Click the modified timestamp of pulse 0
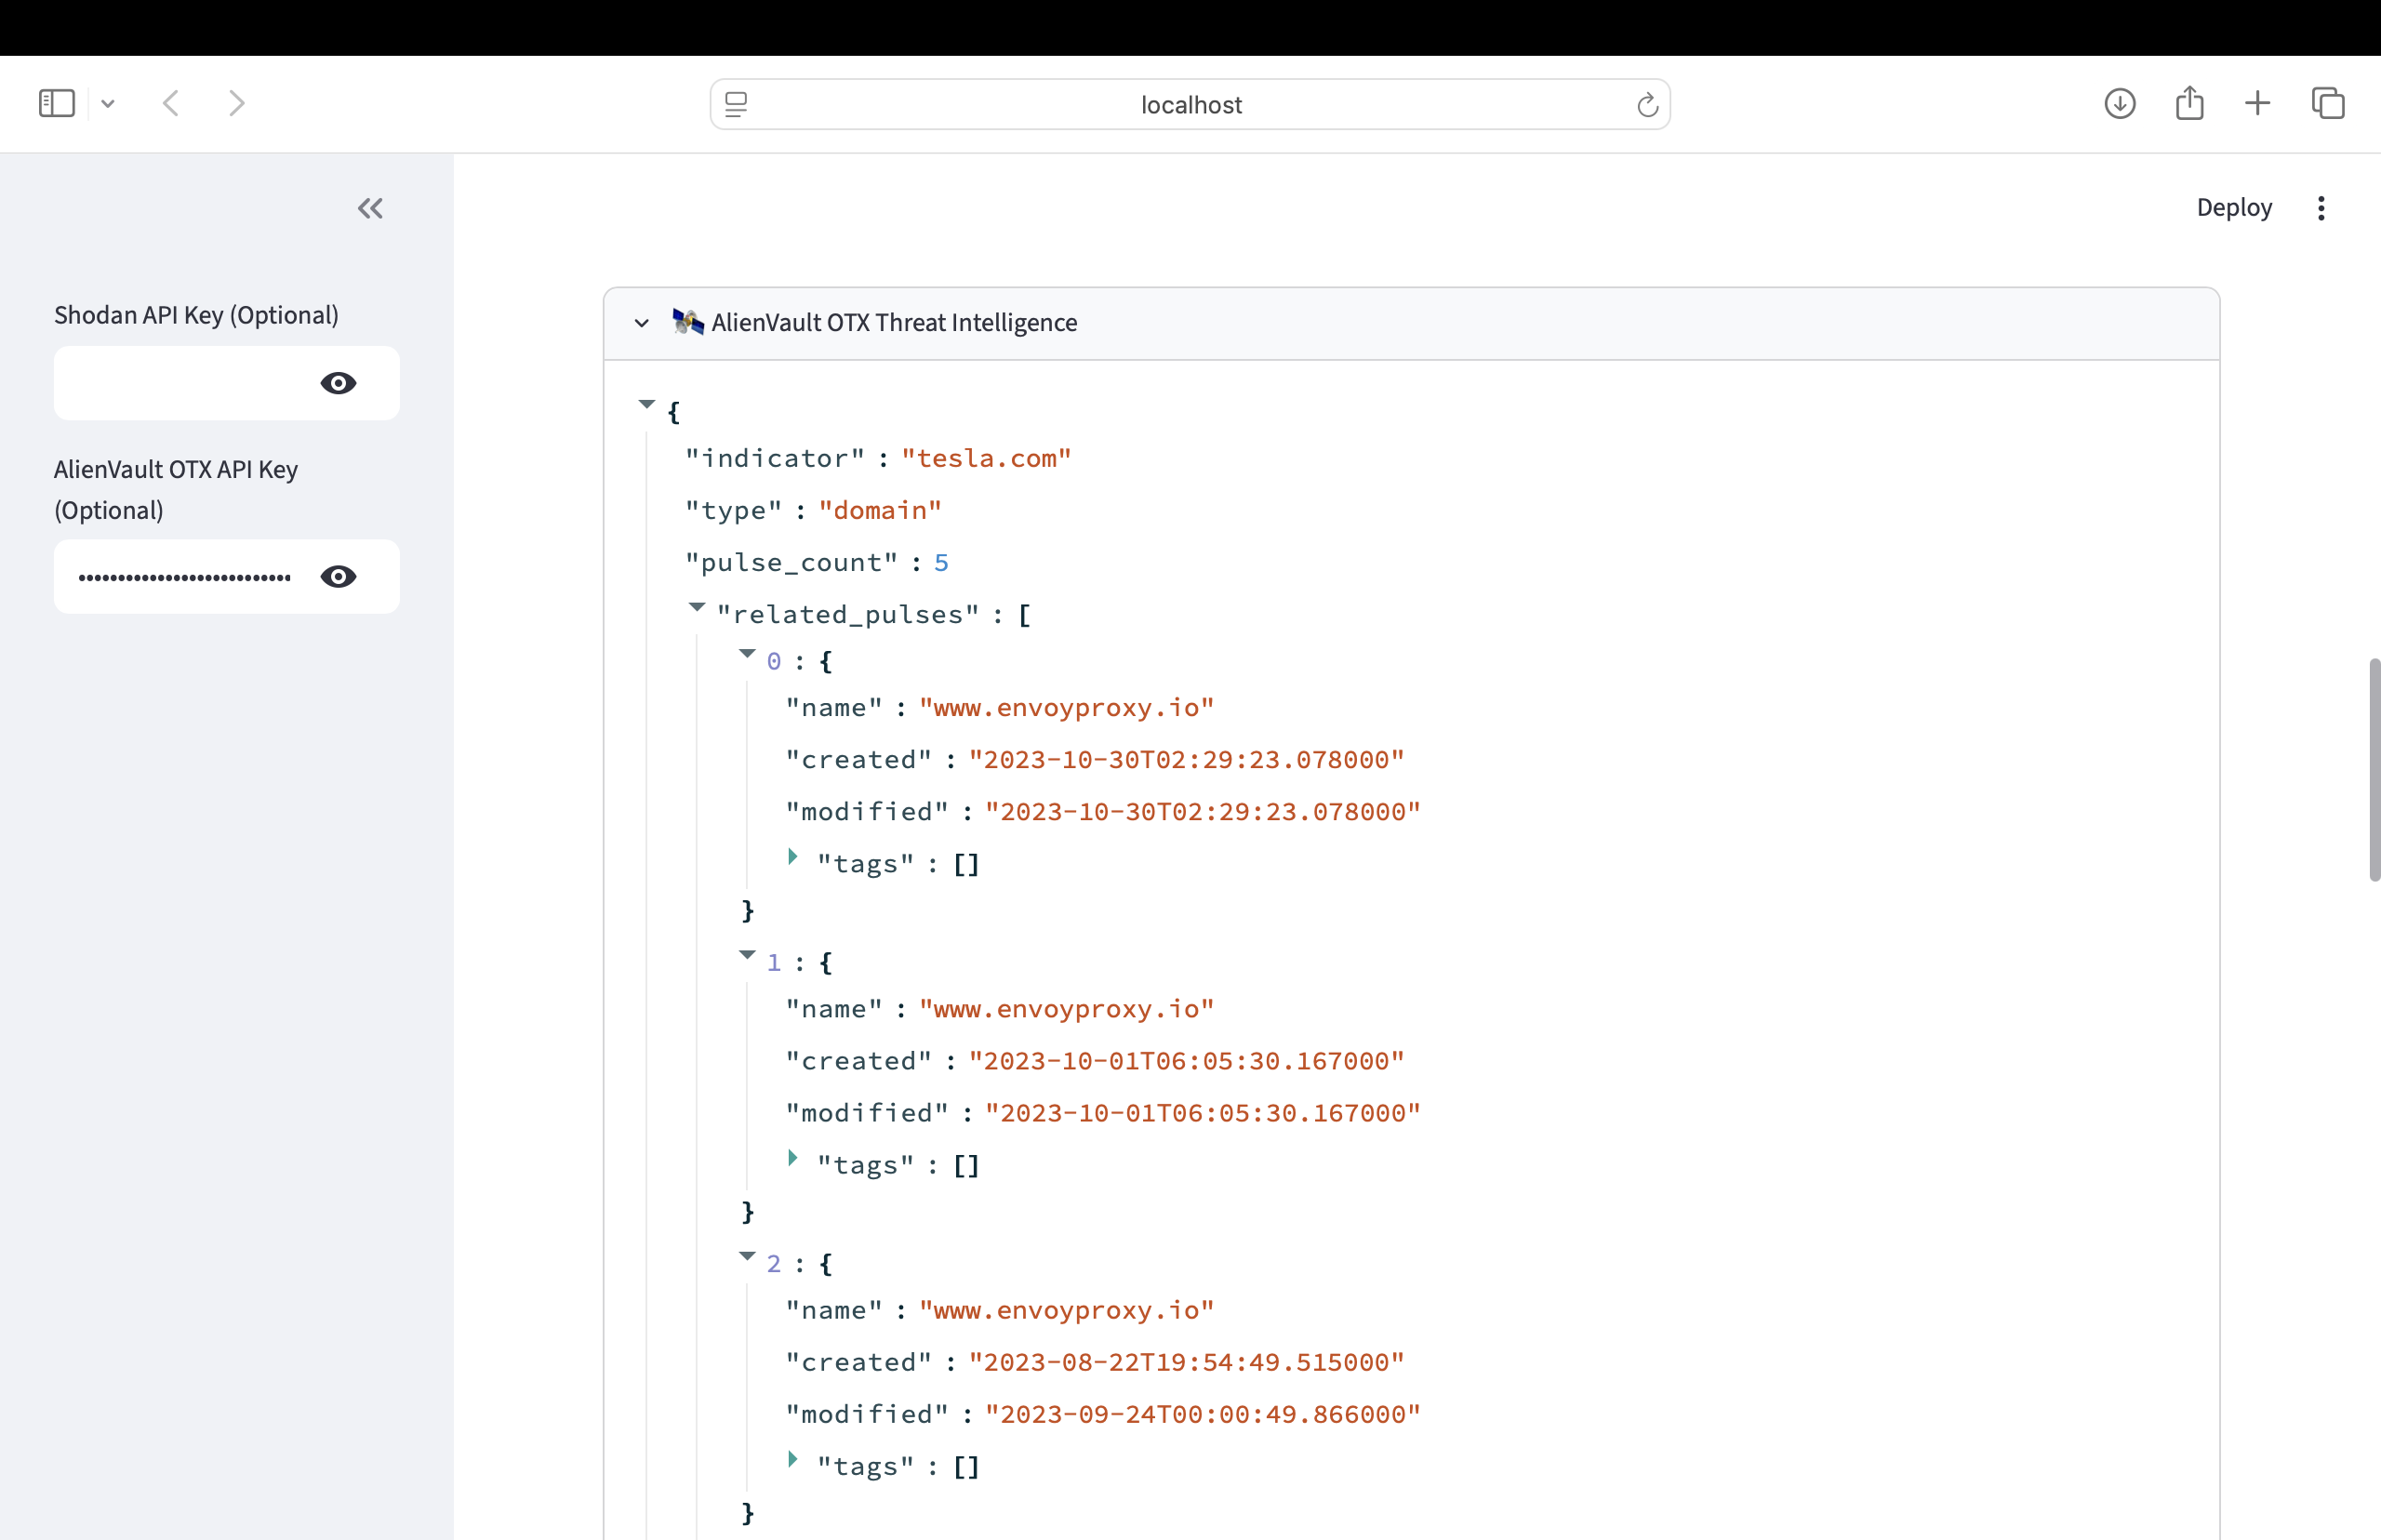 (x=1202, y=812)
